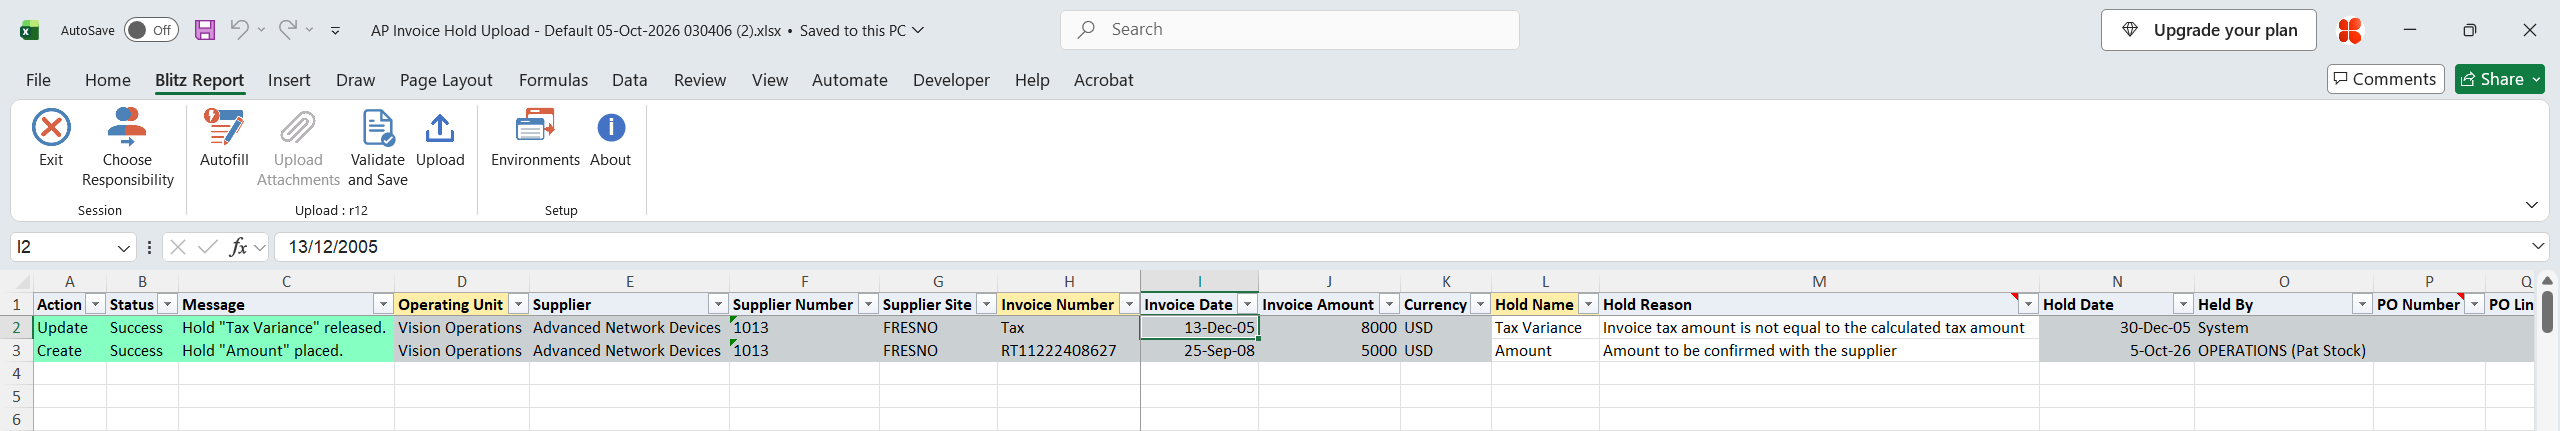This screenshot has height=431, width=2560.
Task: Open Choose Responsibility
Action: coord(127,148)
